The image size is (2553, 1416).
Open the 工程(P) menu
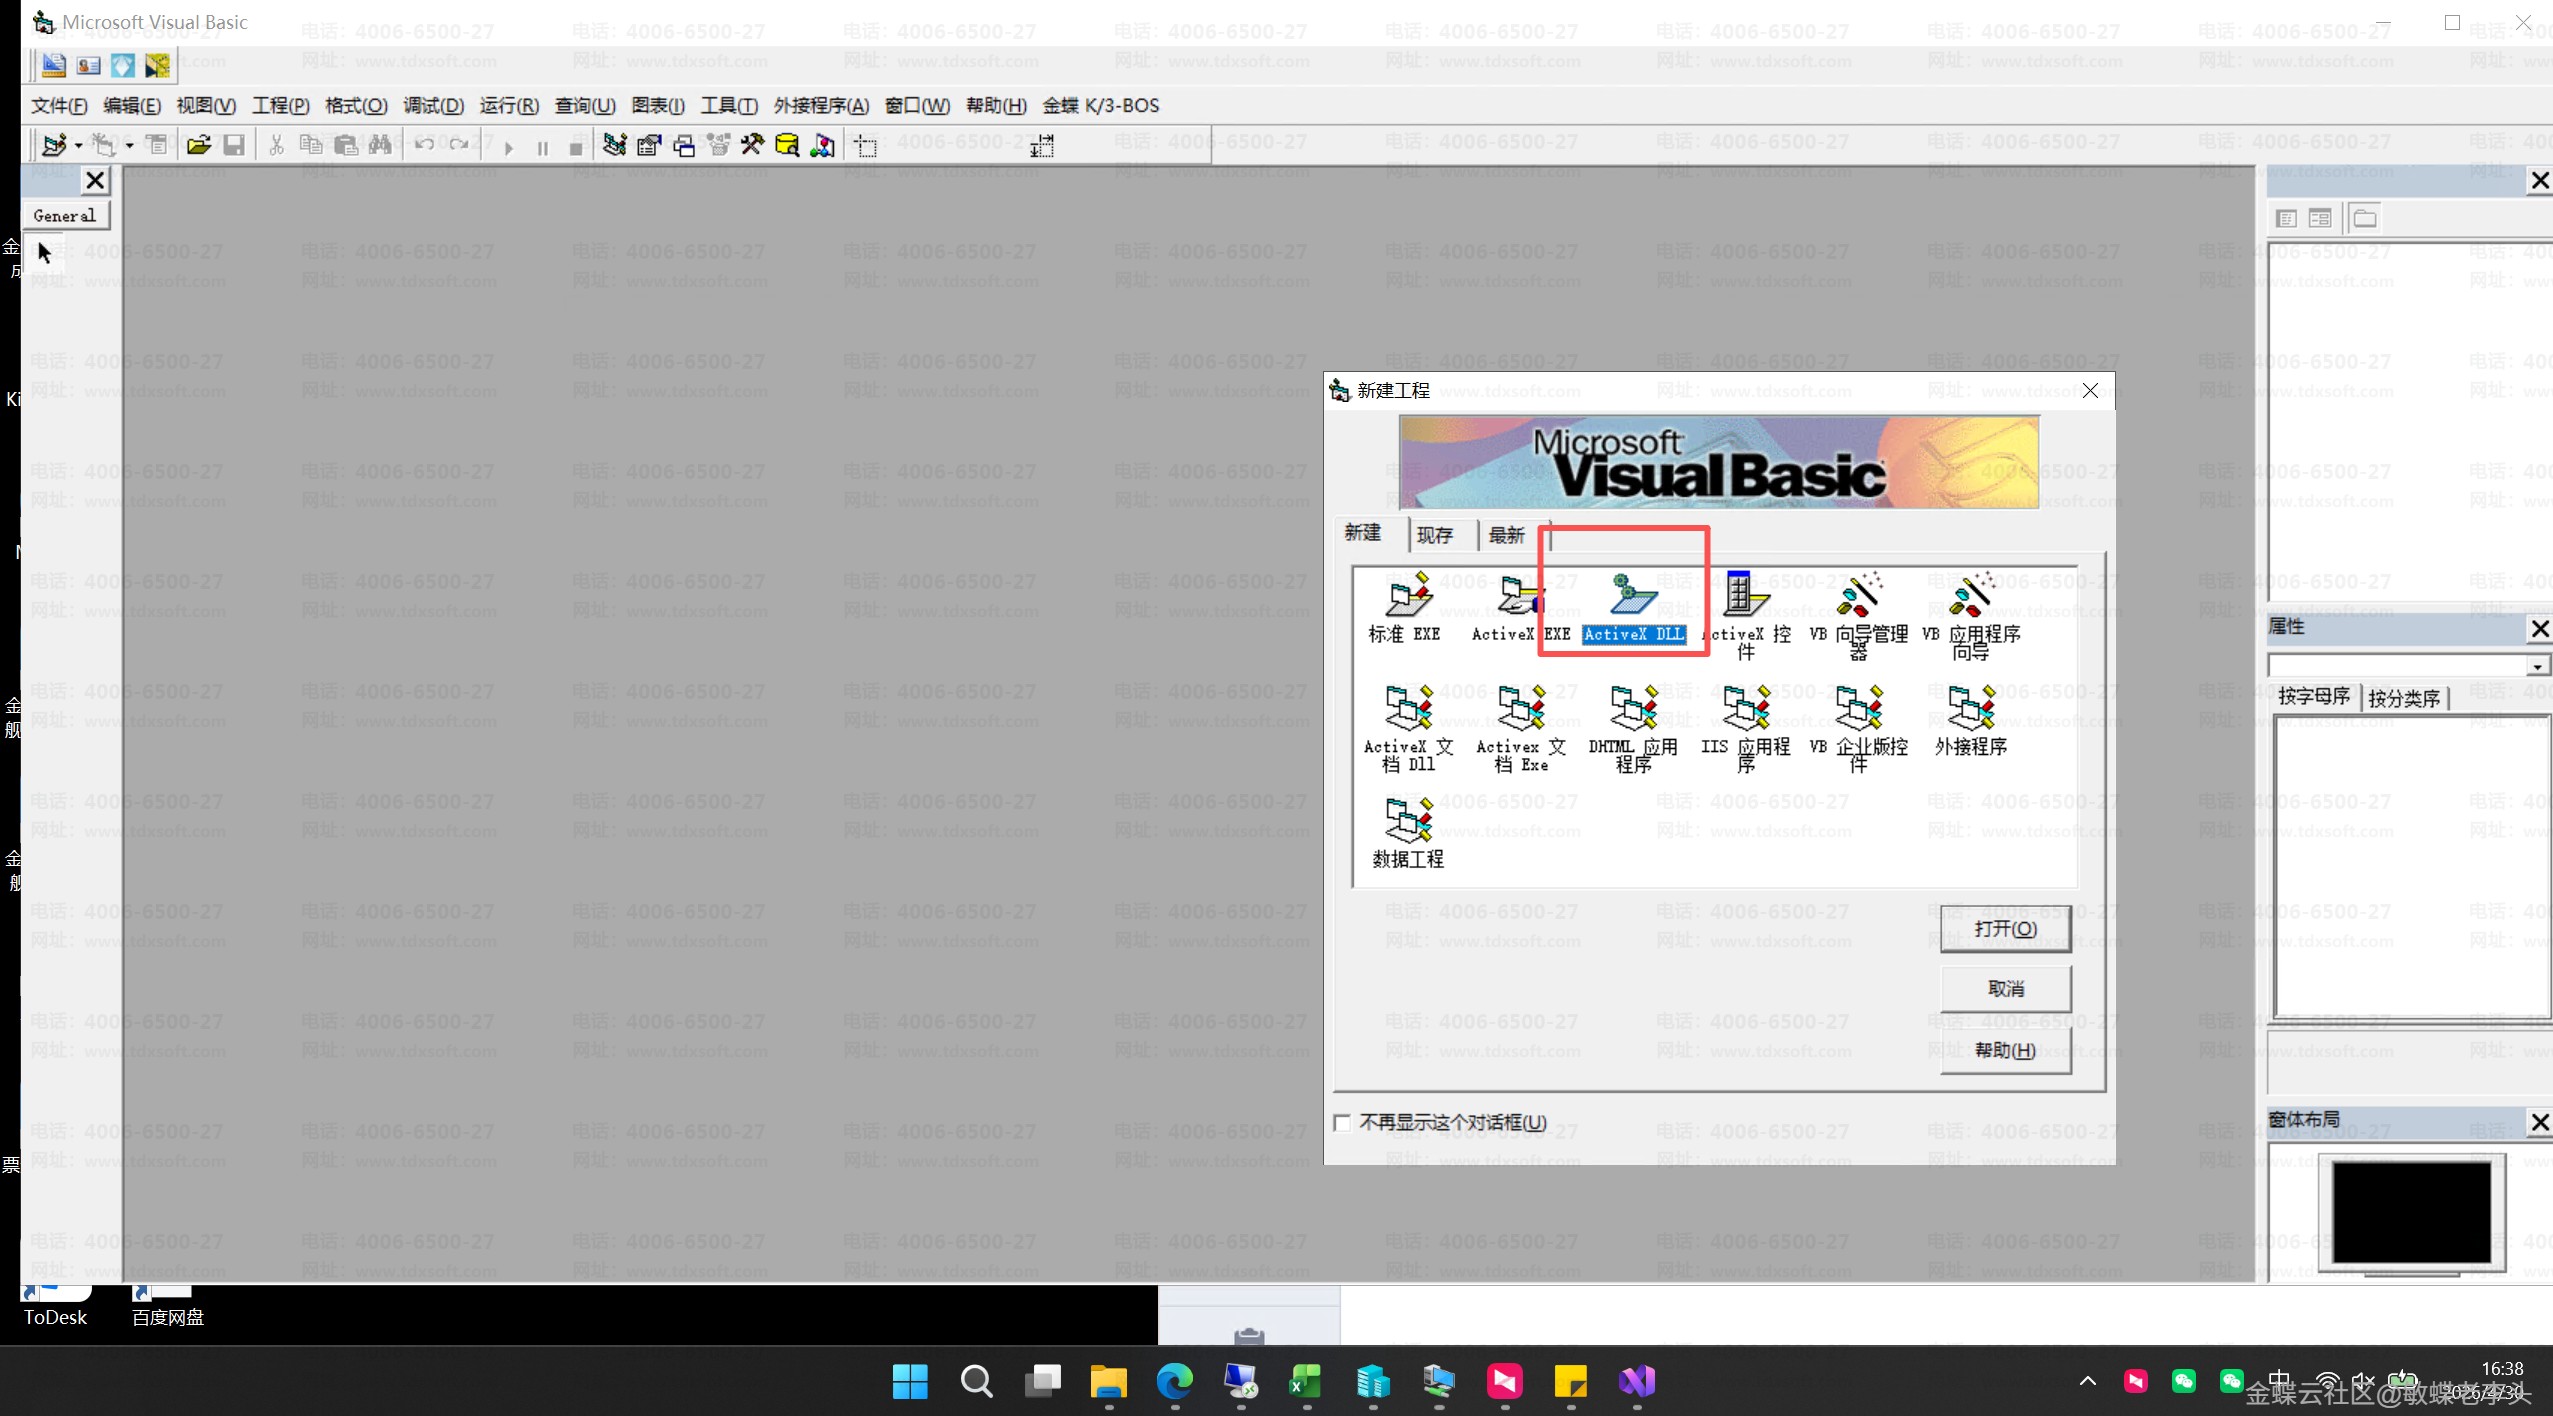click(280, 105)
